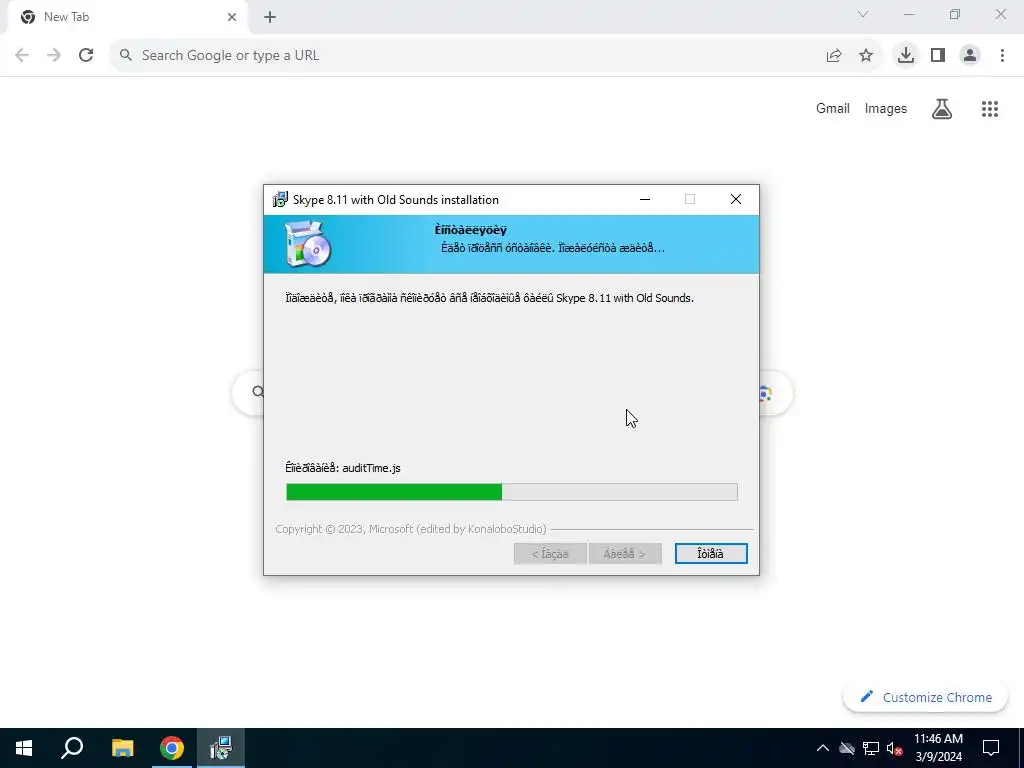The height and width of the screenshot is (768, 1024).
Task: Close the New Tab tab
Action: [x=231, y=17]
